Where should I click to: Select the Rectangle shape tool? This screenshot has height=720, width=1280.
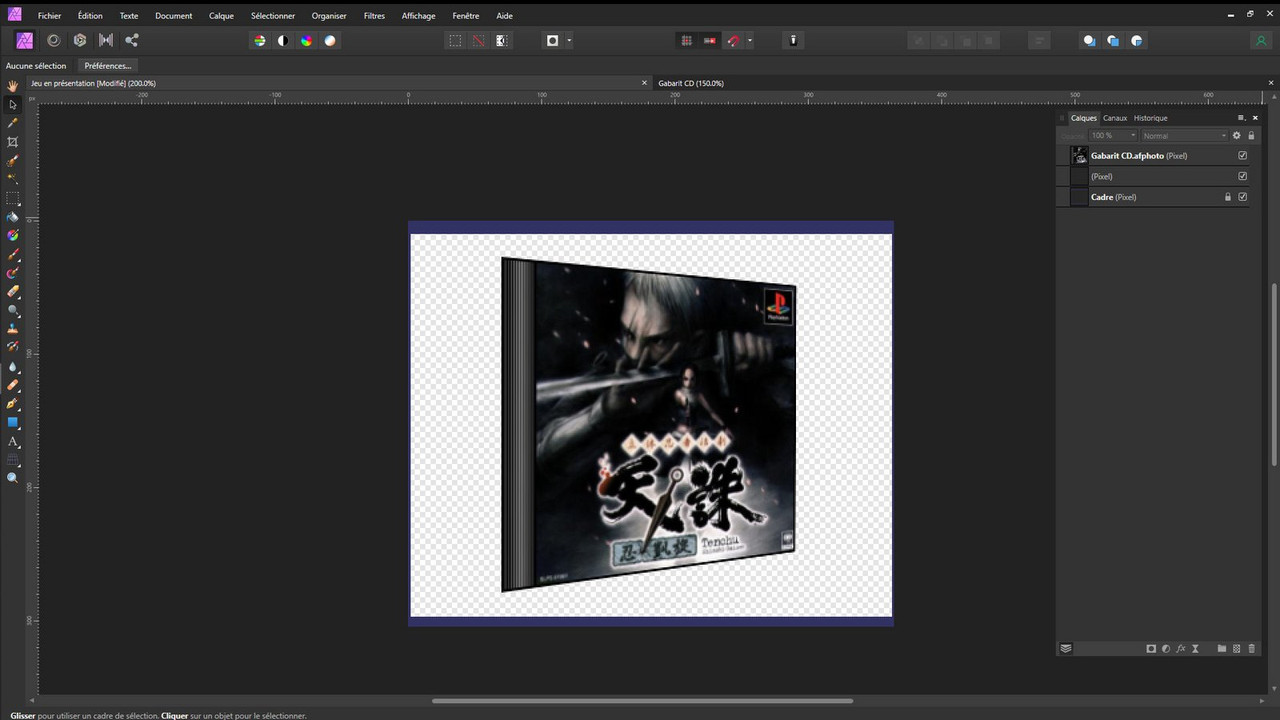[x=13, y=423]
